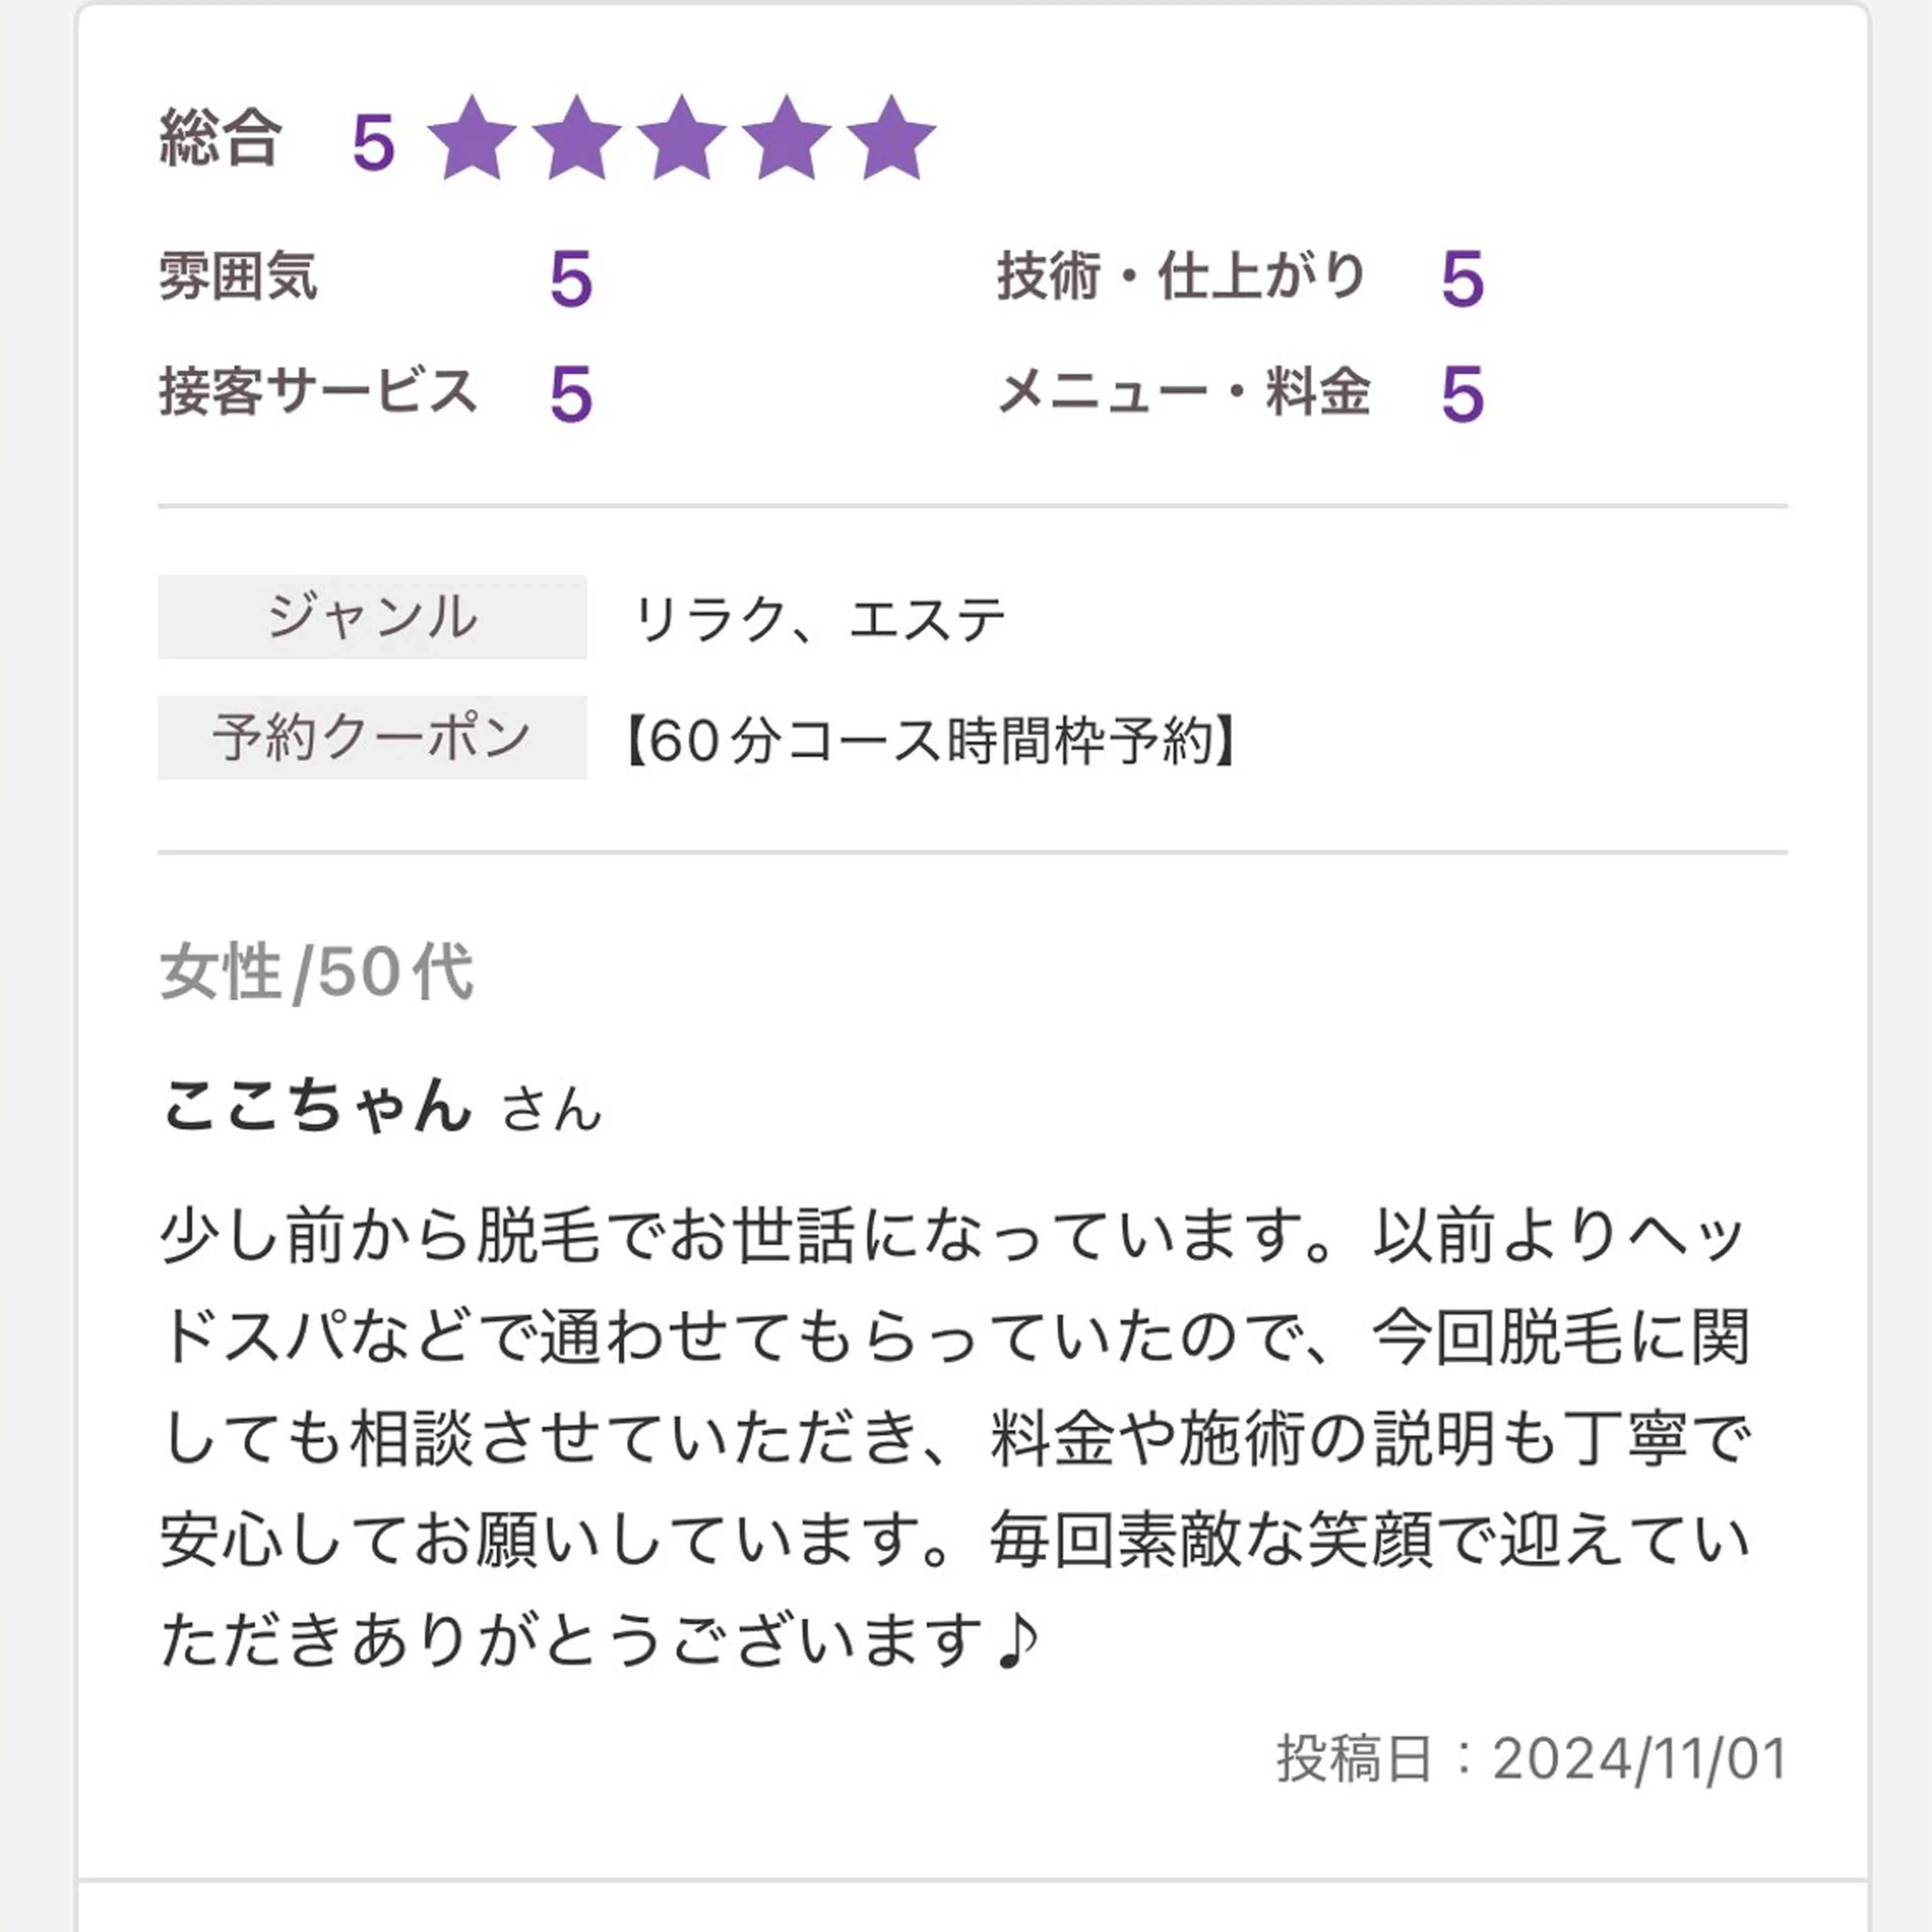Click the fourth purple rating star
1932x1932 pixels.
(786, 139)
